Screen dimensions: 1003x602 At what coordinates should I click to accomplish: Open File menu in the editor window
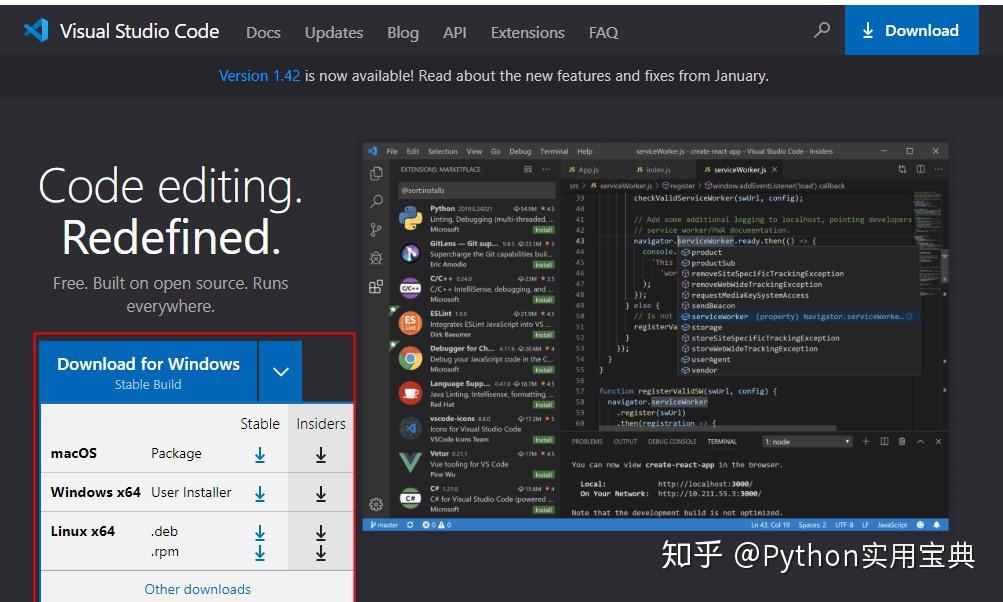(392, 152)
